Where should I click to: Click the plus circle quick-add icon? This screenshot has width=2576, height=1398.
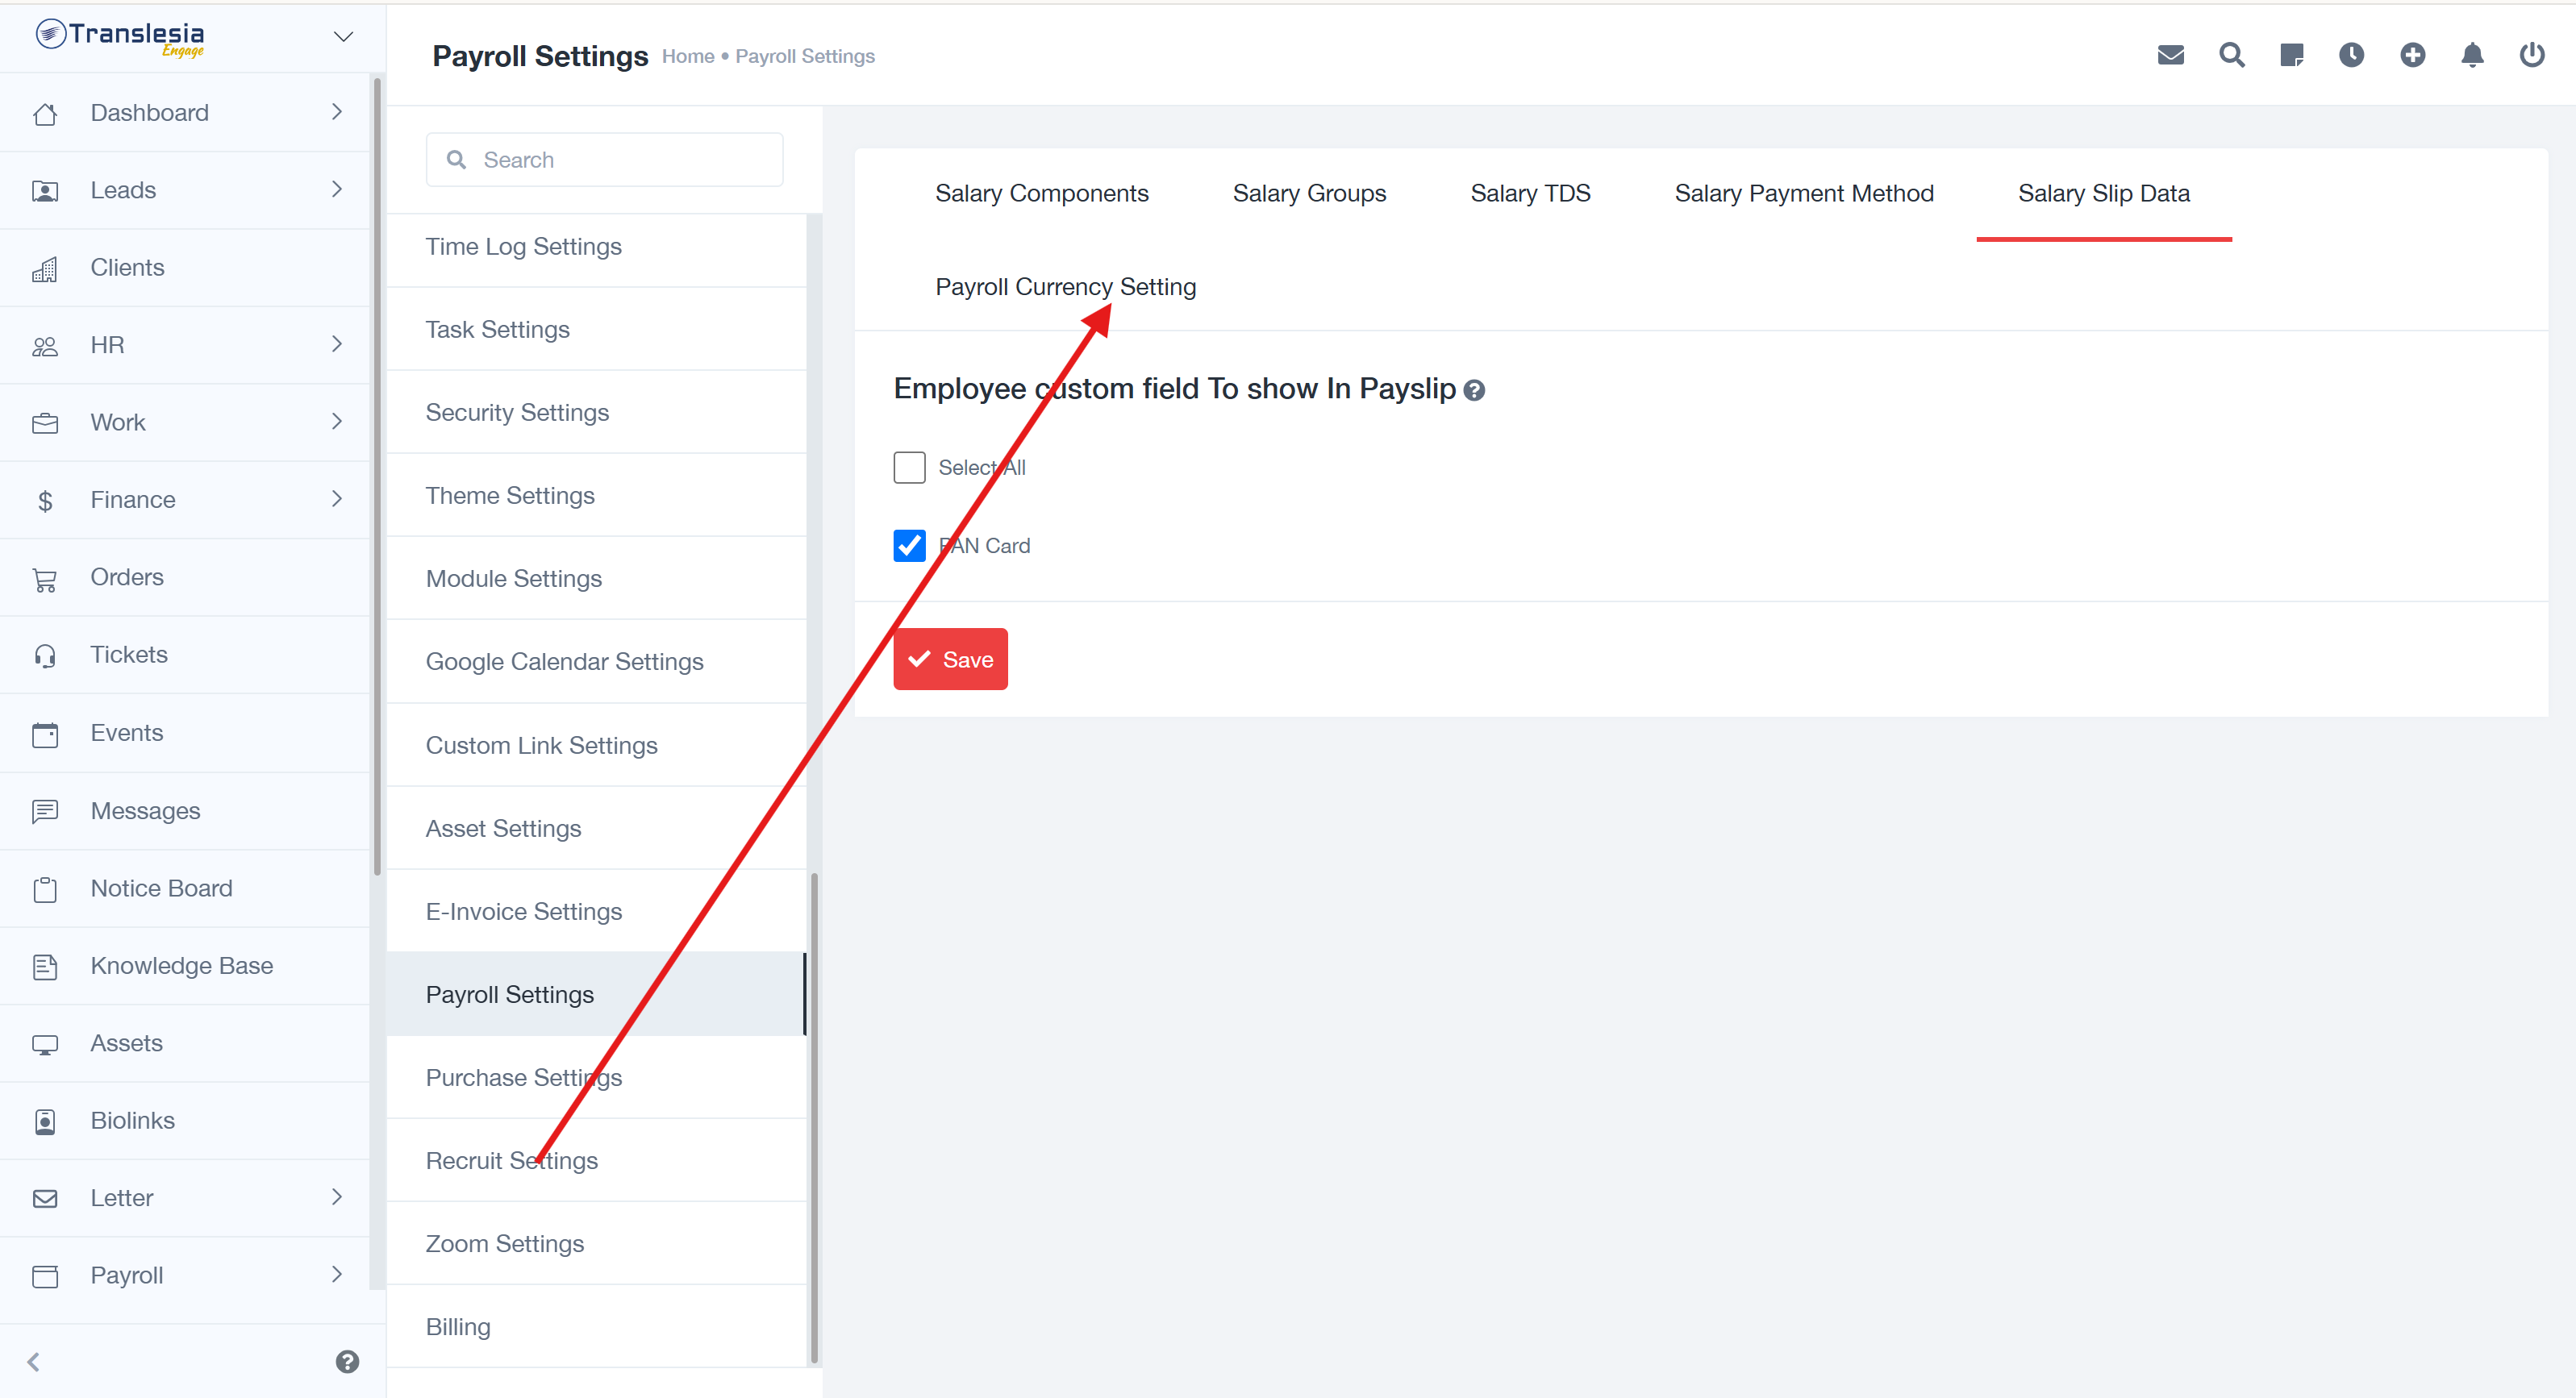(x=2412, y=55)
